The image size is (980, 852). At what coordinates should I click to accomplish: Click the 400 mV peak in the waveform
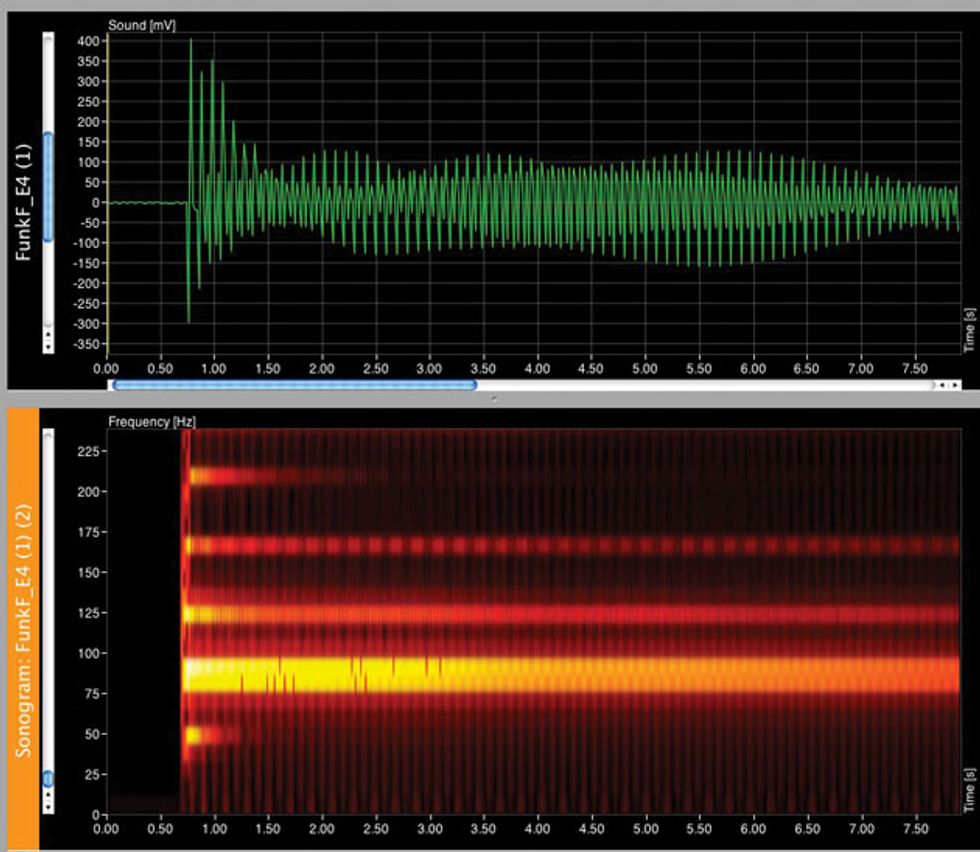[190, 42]
